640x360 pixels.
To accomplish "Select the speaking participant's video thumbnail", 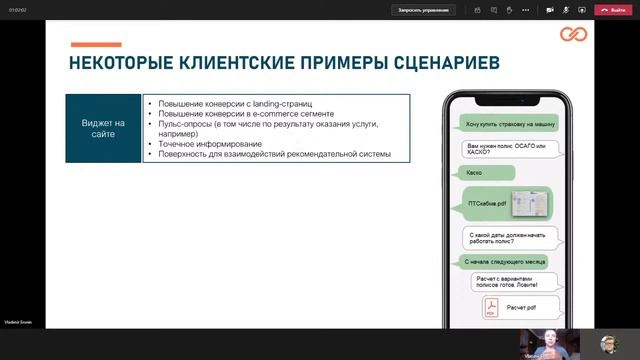I will (x=549, y=344).
